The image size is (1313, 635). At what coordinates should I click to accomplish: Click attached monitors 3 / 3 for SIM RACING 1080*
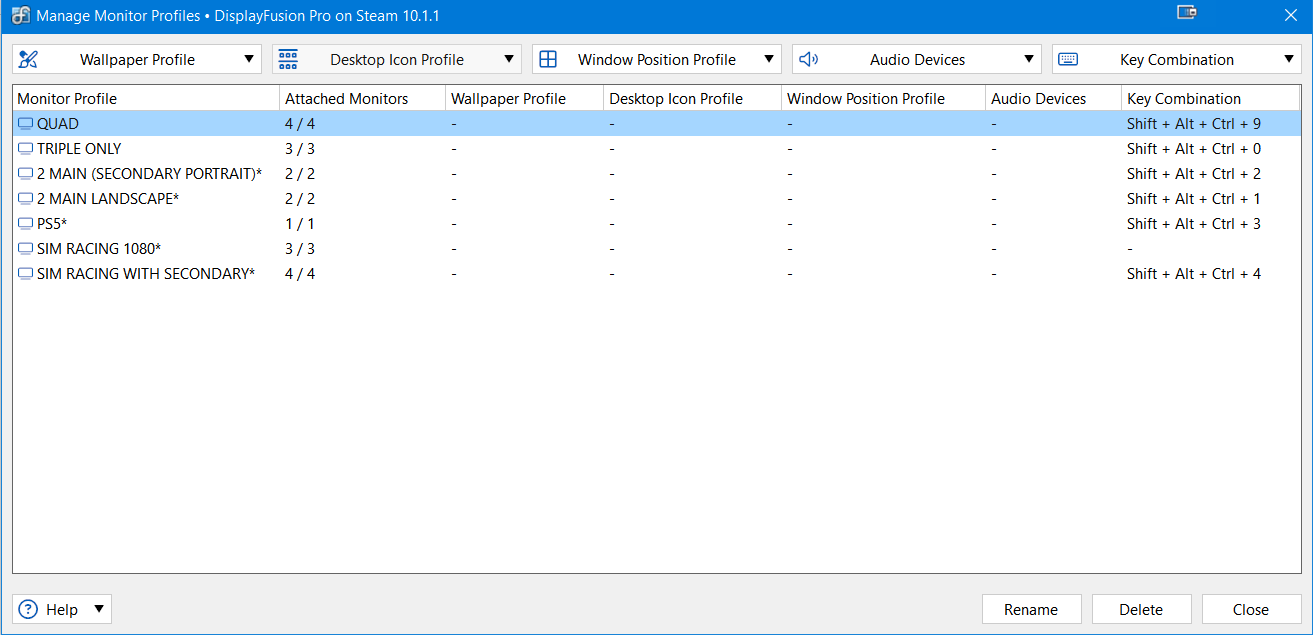(x=300, y=249)
